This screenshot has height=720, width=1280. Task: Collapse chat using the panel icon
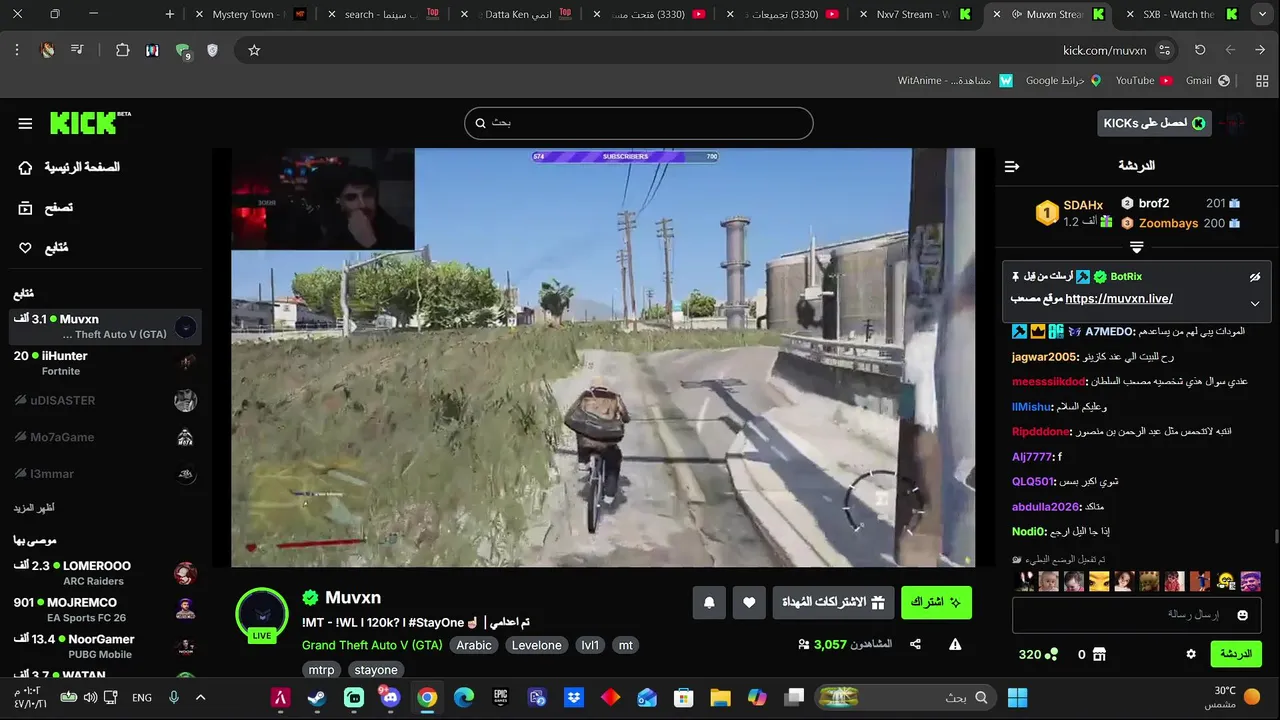1012,166
